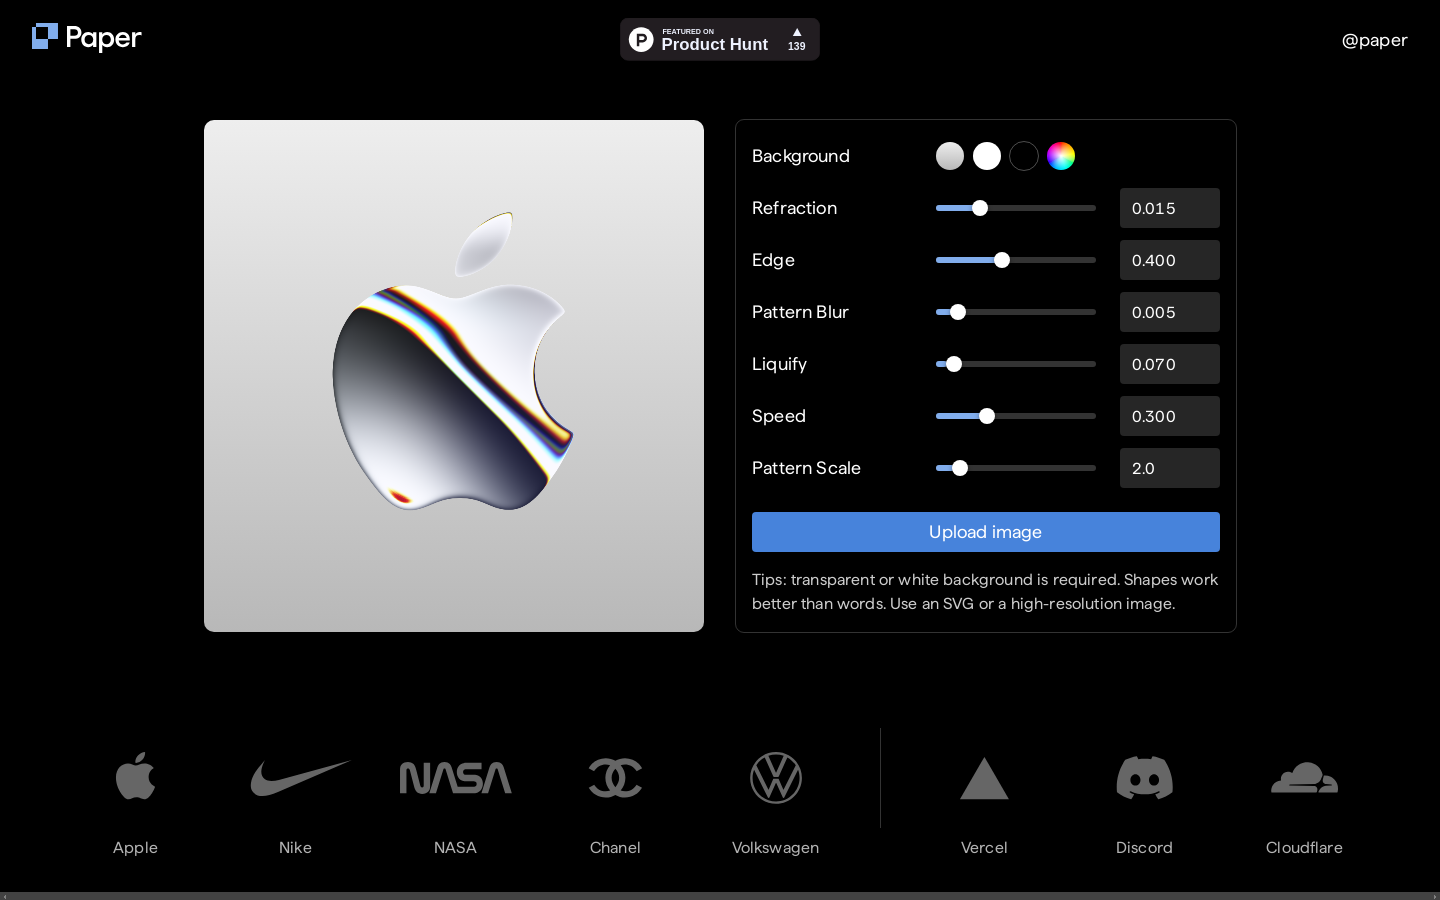The width and height of the screenshot is (1440, 900).
Task: Click the Upload image button
Action: pyautogui.click(x=986, y=532)
